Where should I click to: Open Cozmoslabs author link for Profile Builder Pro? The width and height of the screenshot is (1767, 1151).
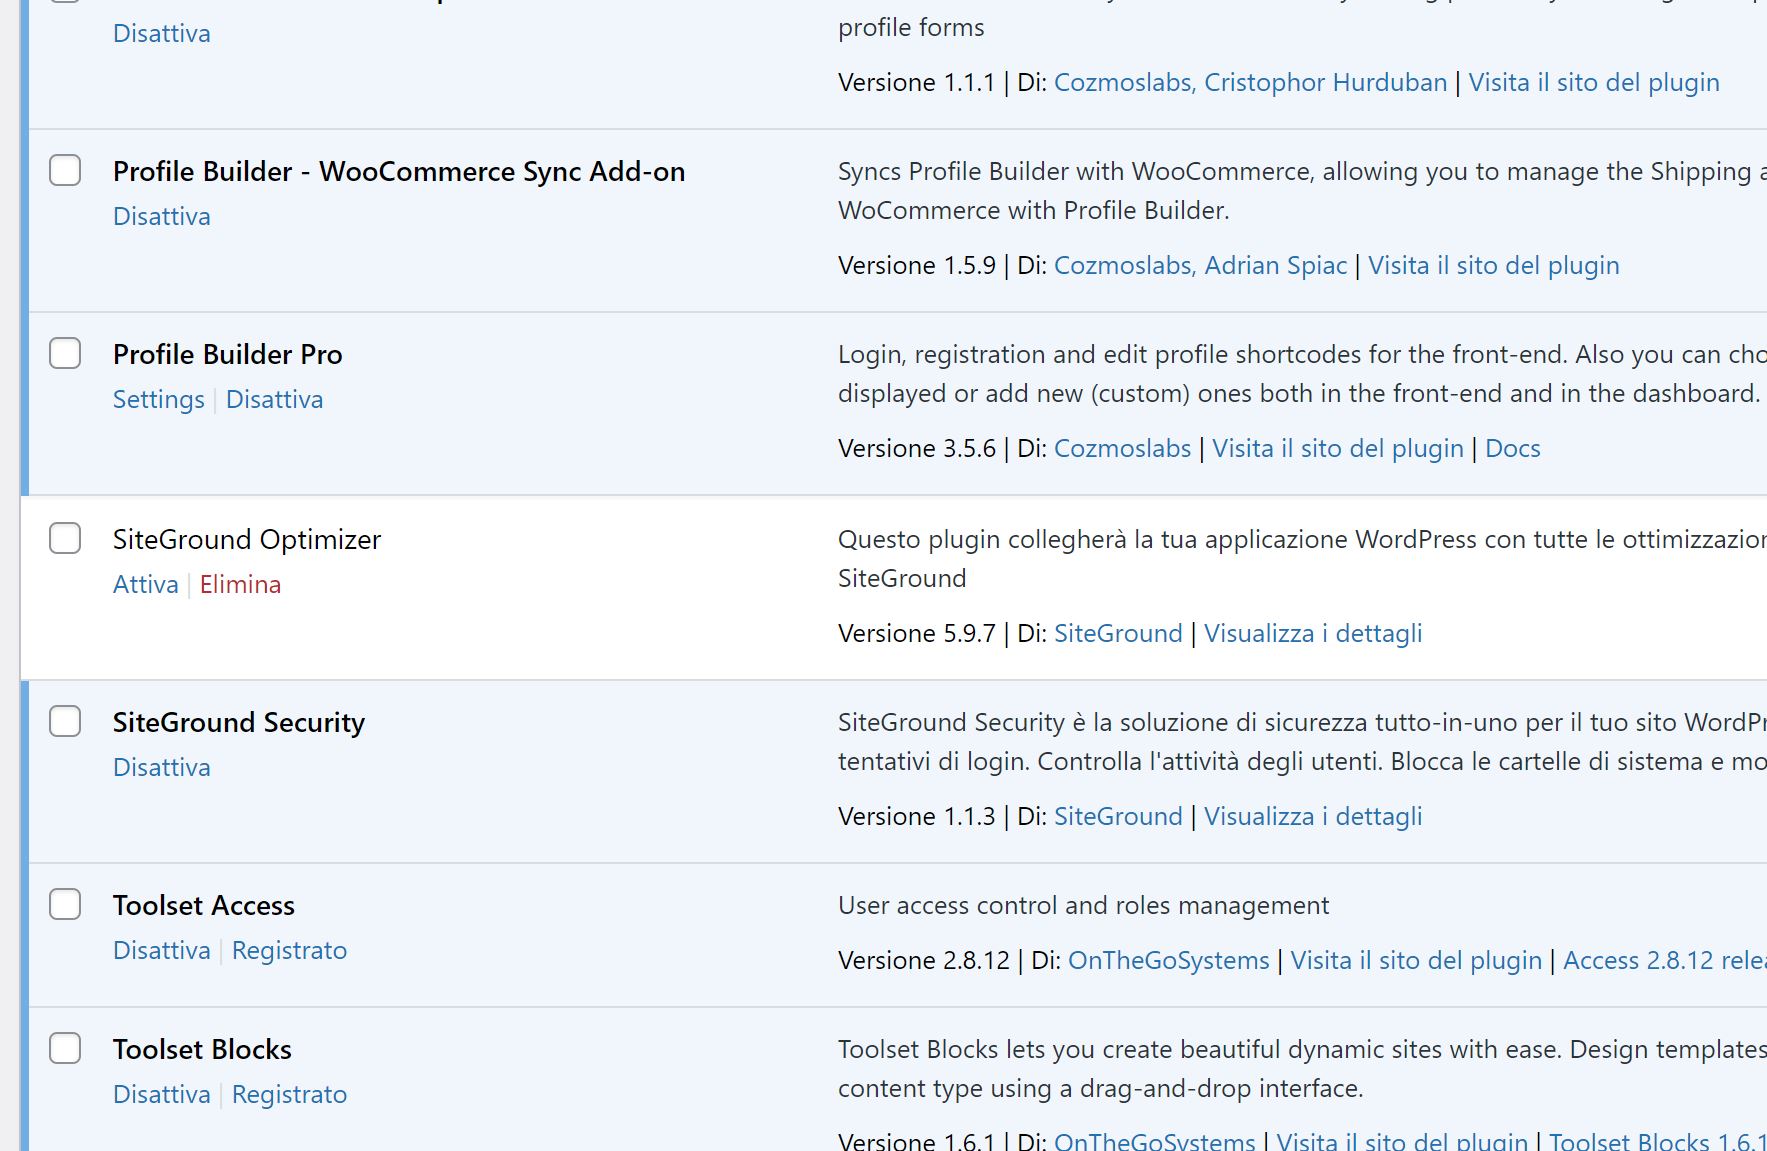point(1122,448)
